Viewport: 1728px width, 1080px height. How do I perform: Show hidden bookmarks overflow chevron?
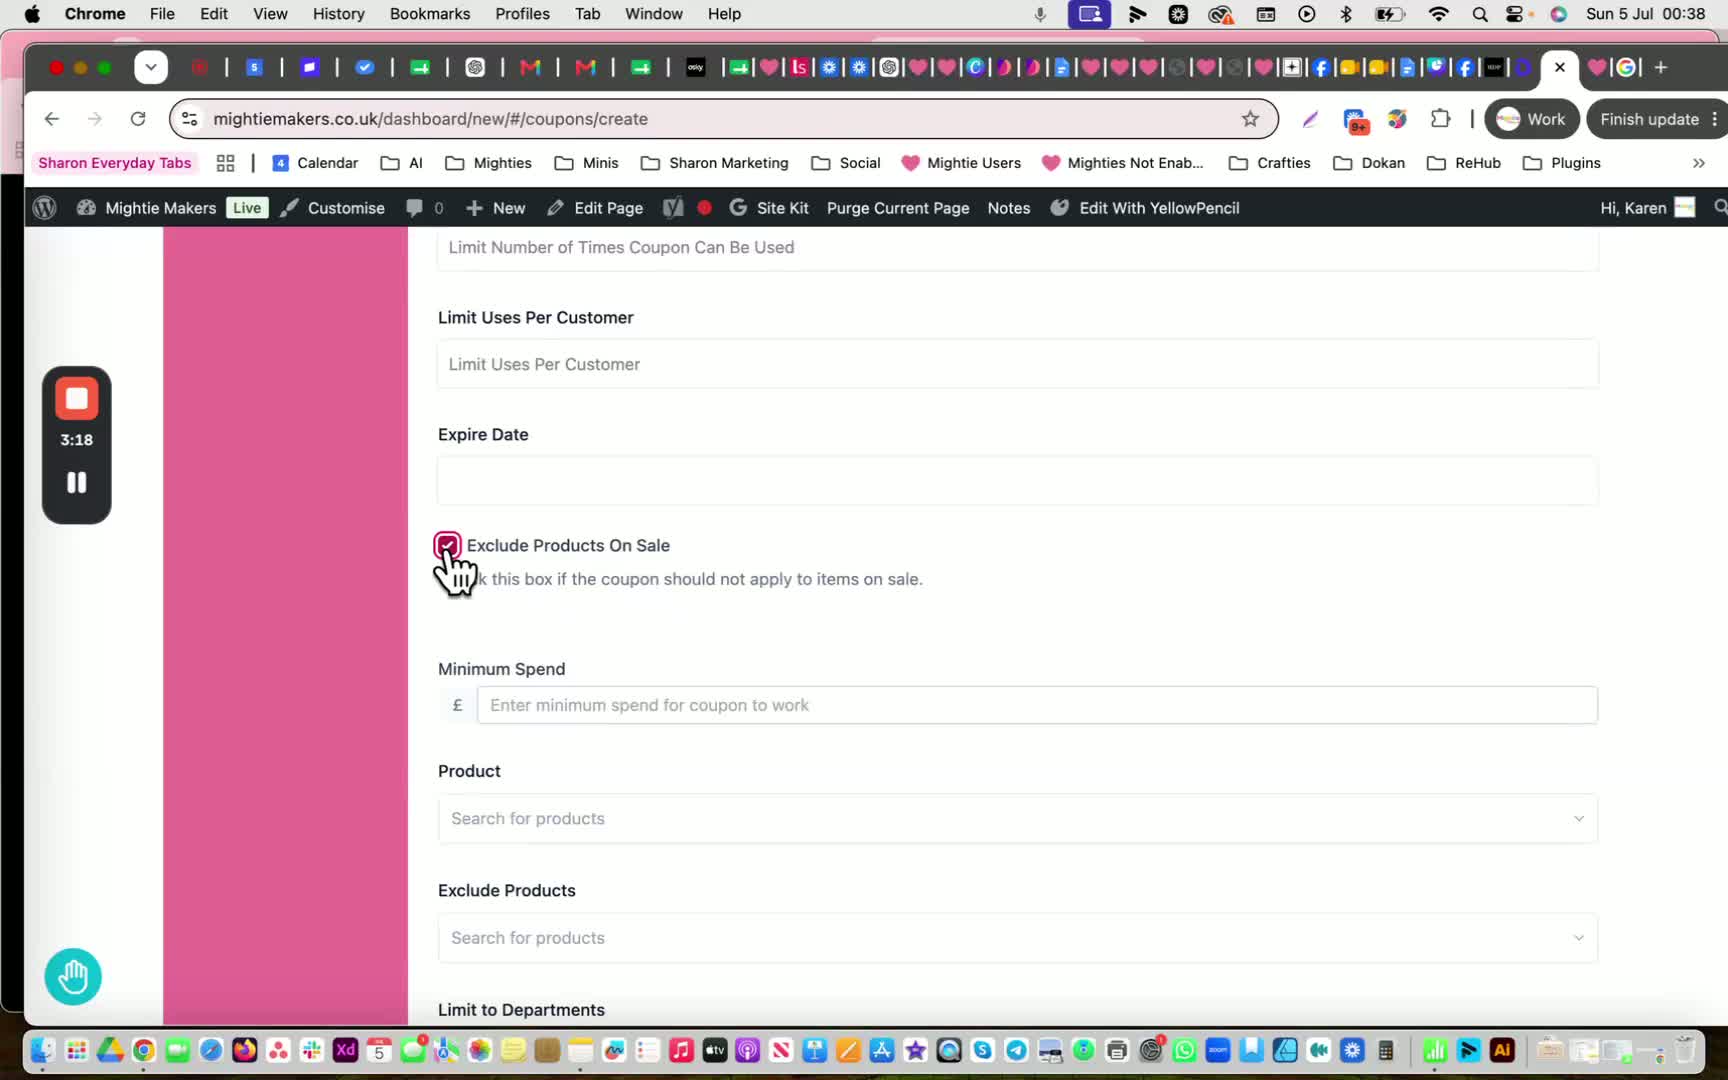[1699, 163]
